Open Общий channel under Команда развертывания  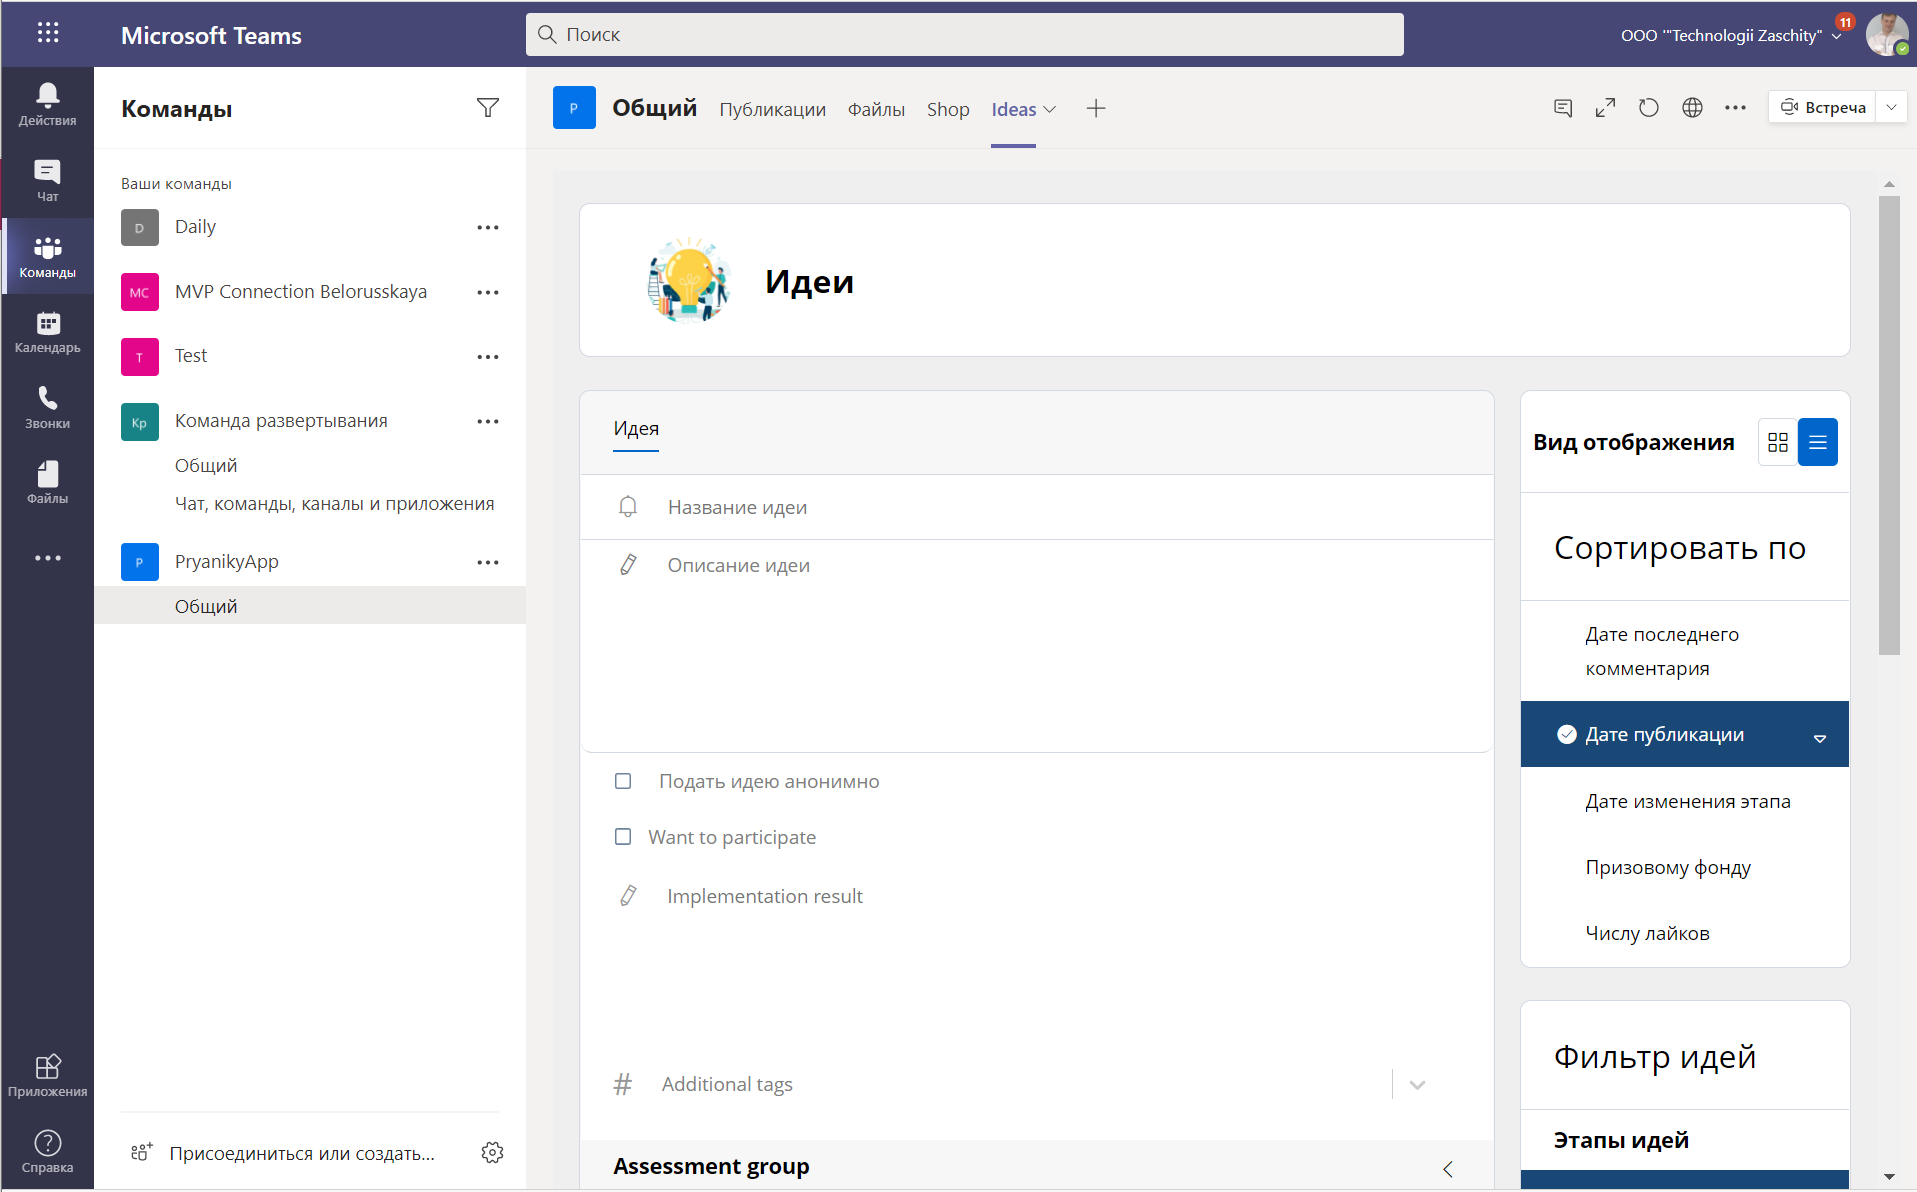[206, 465]
